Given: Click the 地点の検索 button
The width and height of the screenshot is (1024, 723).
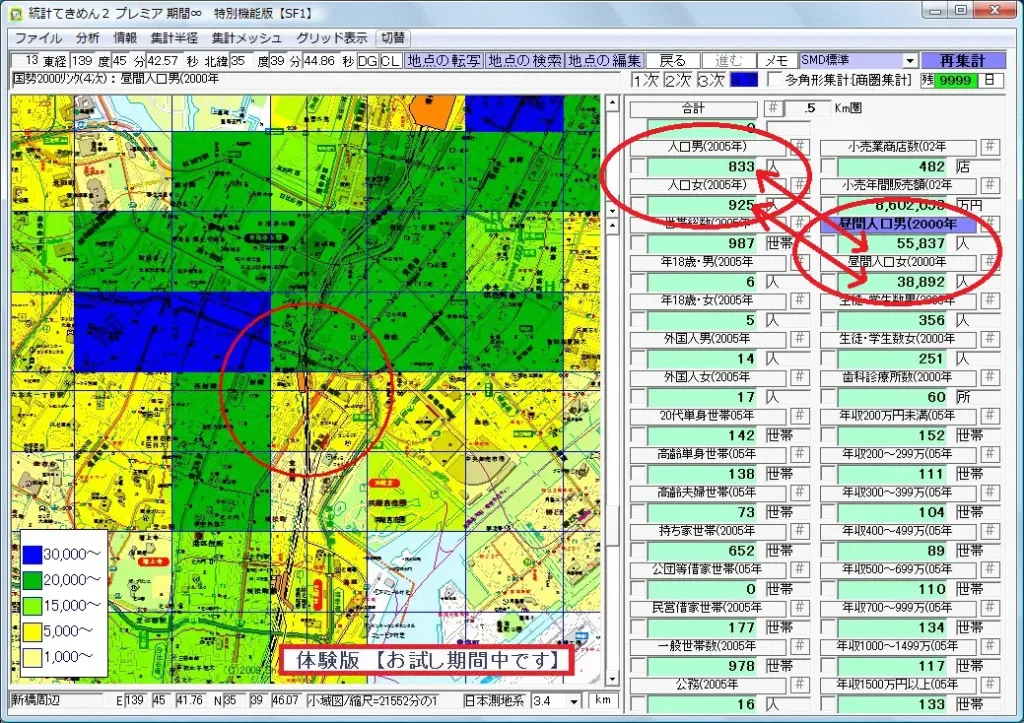Looking at the screenshot, I should pos(524,61).
